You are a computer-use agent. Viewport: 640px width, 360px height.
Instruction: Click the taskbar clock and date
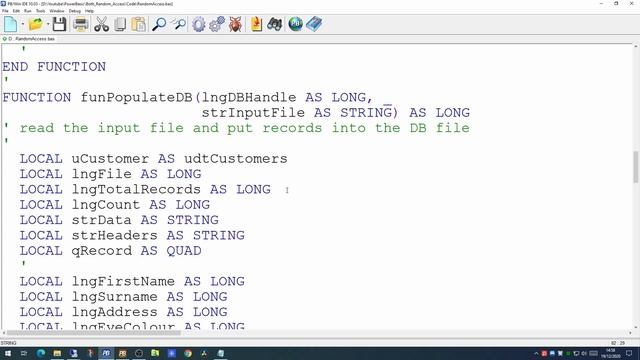pos(611,353)
